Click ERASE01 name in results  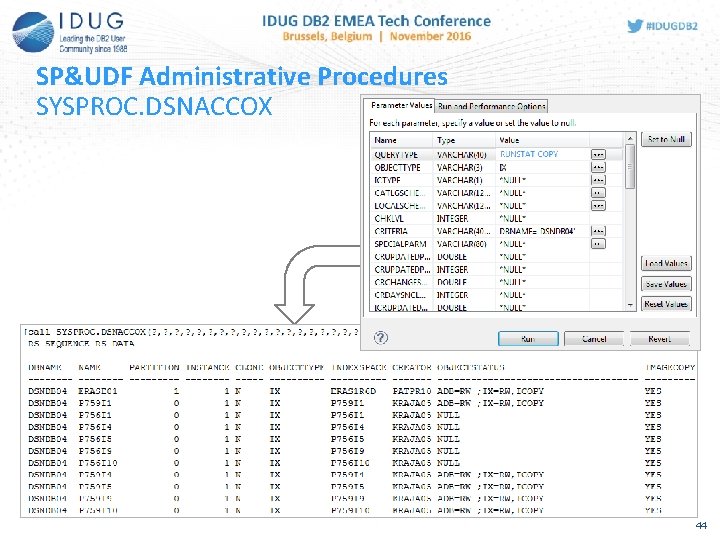98,391
